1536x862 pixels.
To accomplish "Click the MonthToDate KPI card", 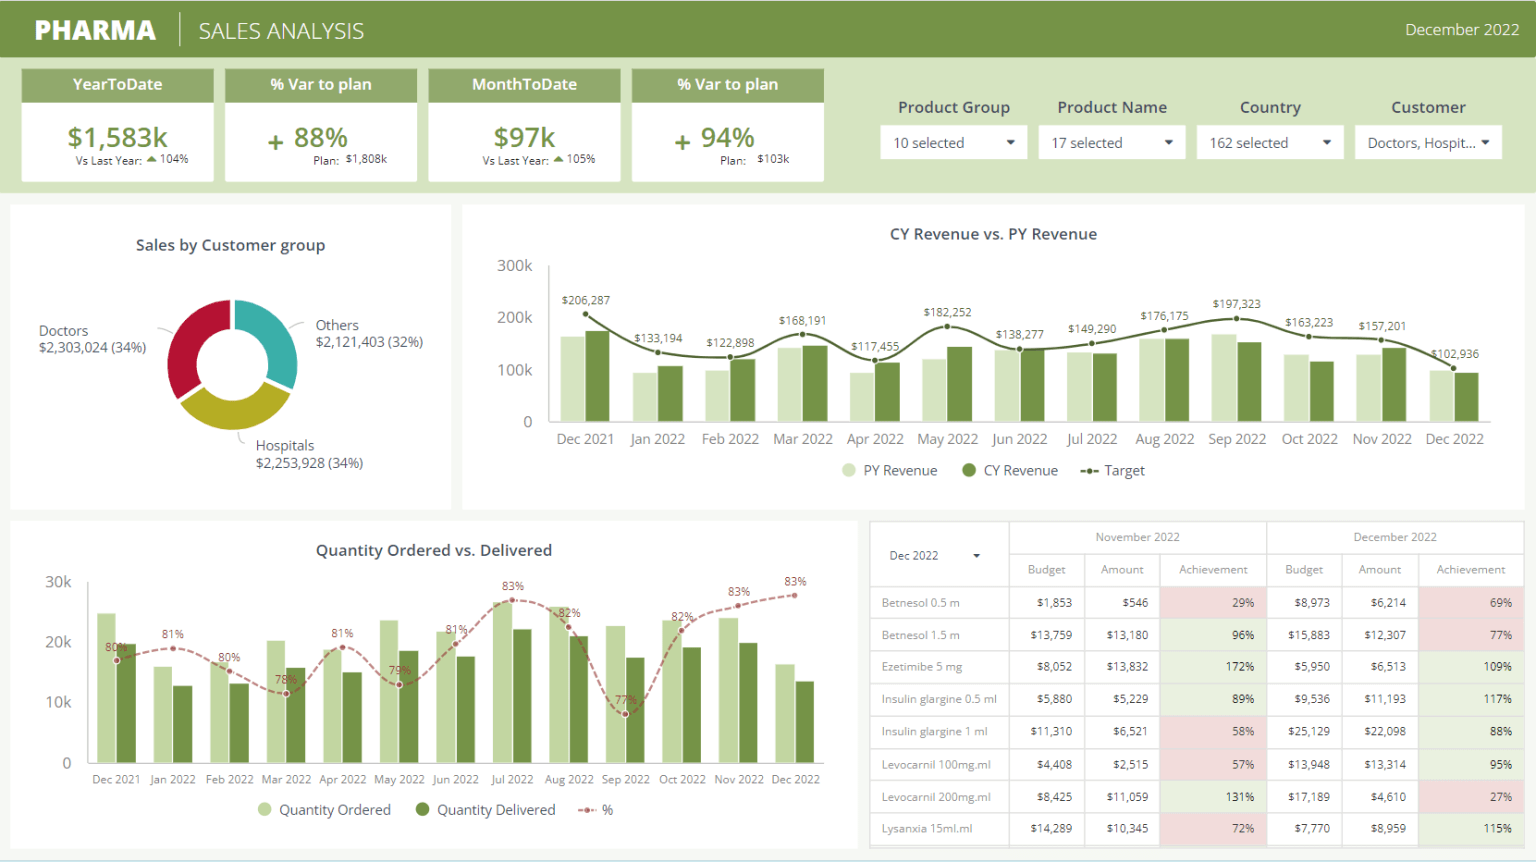I will (524, 124).
